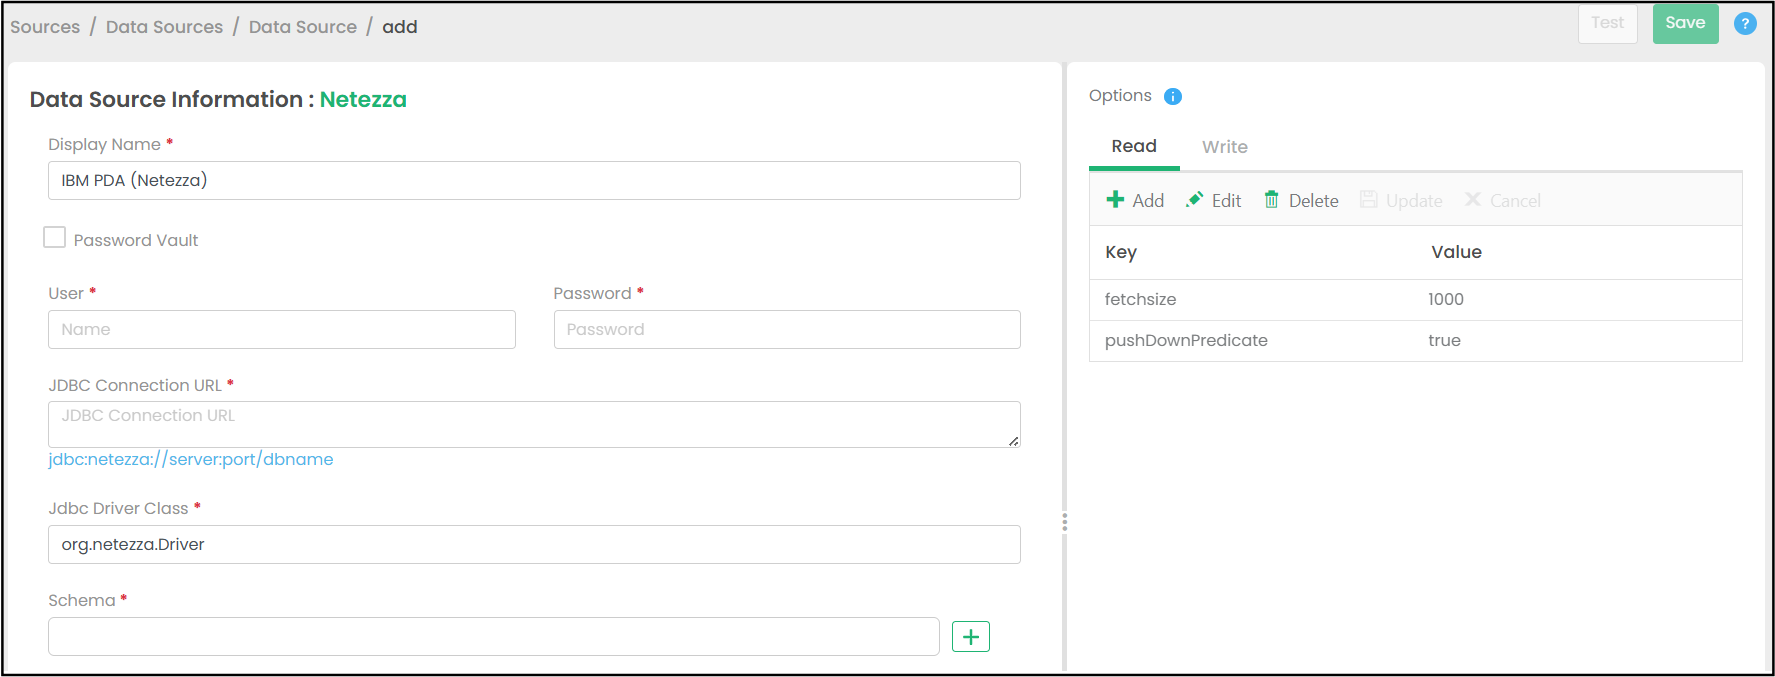Screen dimensions: 1775x677
Task: Switch to the Write tab
Action: (1224, 147)
